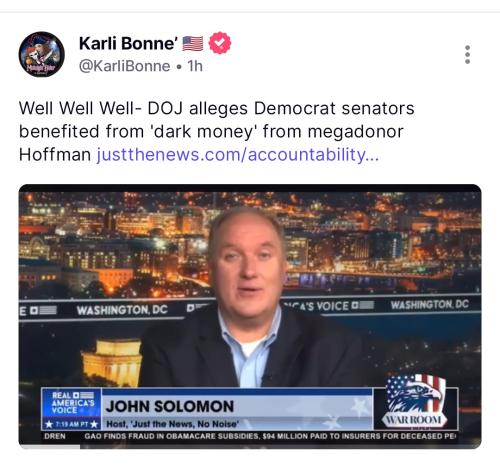
Task: Tap the post text about DOJ allegations
Action: [x=217, y=131]
